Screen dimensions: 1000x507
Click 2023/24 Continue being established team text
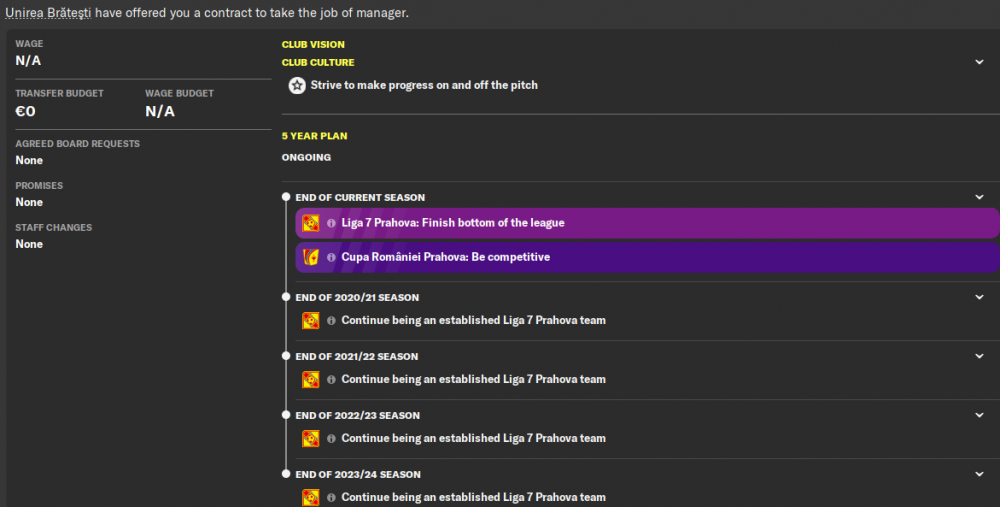pos(474,497)
